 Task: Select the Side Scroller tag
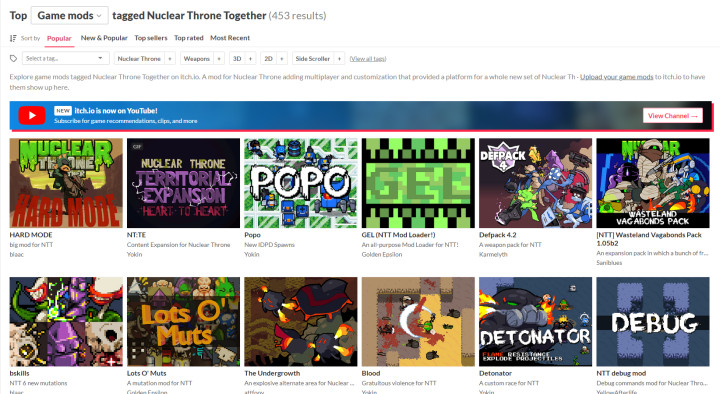click(x=313, y=58)
